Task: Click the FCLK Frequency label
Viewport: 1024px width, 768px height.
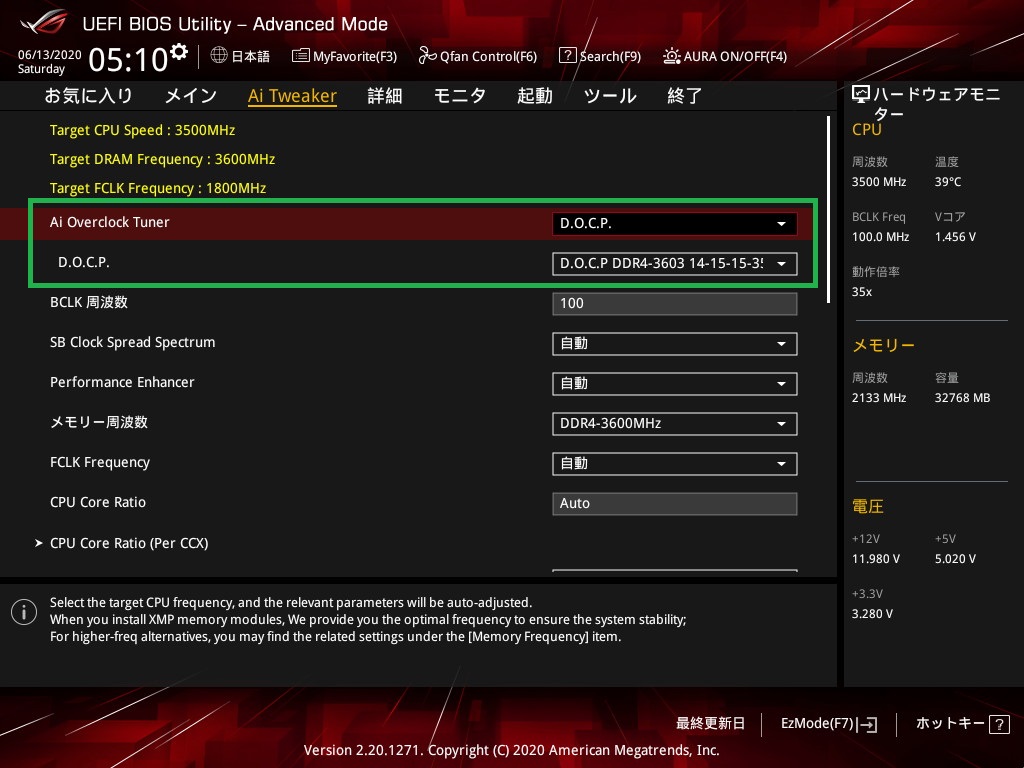Action: click(100, 462)
